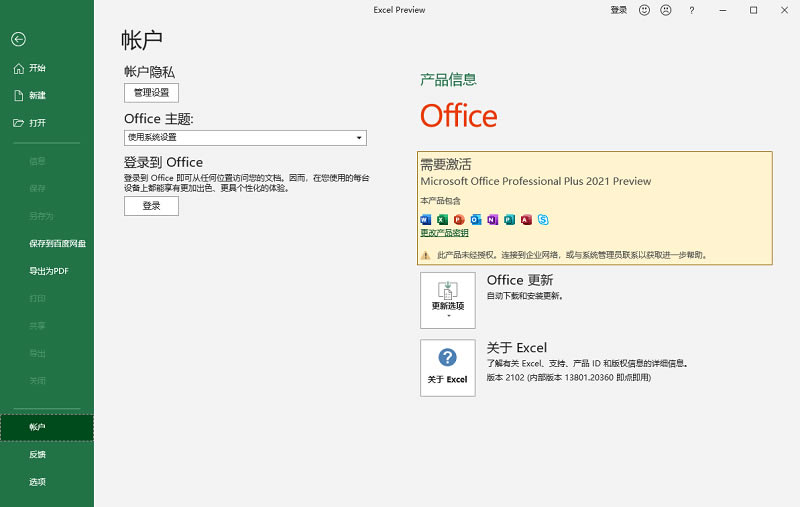
Task: Select the 帐户 sidebar item
Action: click(47, 427)
